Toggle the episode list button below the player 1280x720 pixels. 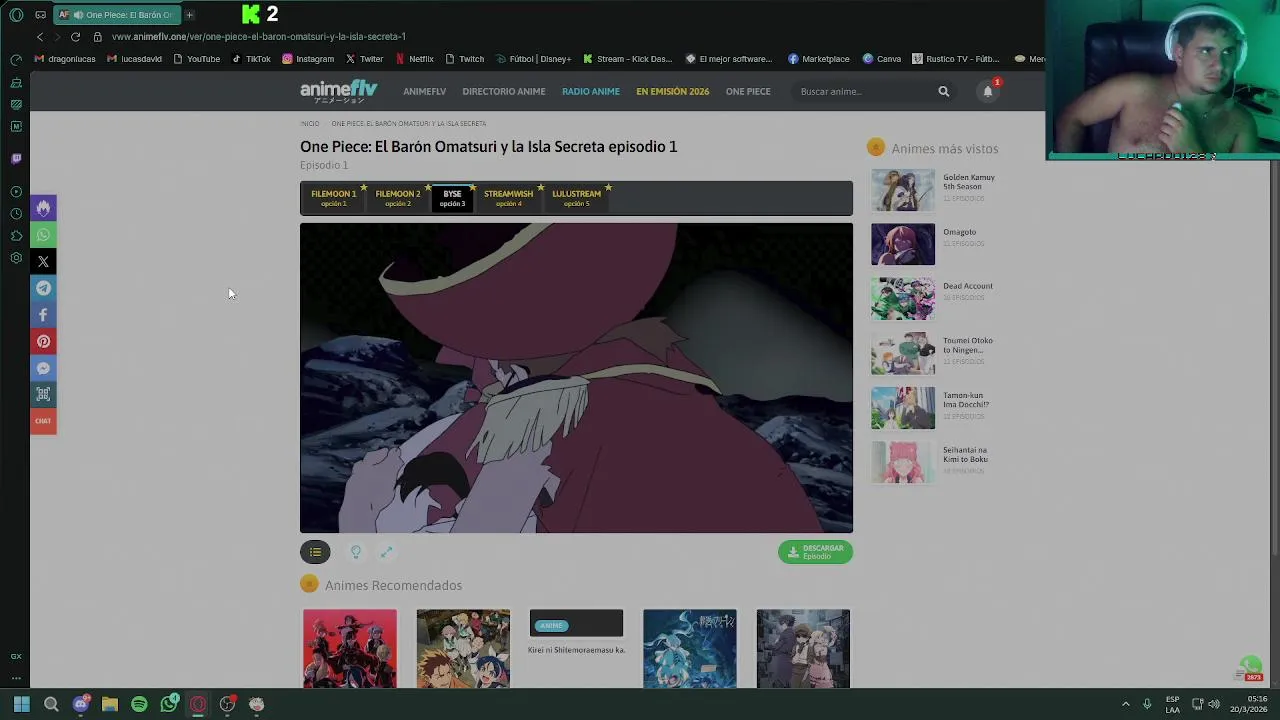pyautogui.click(x=315, y=552)
